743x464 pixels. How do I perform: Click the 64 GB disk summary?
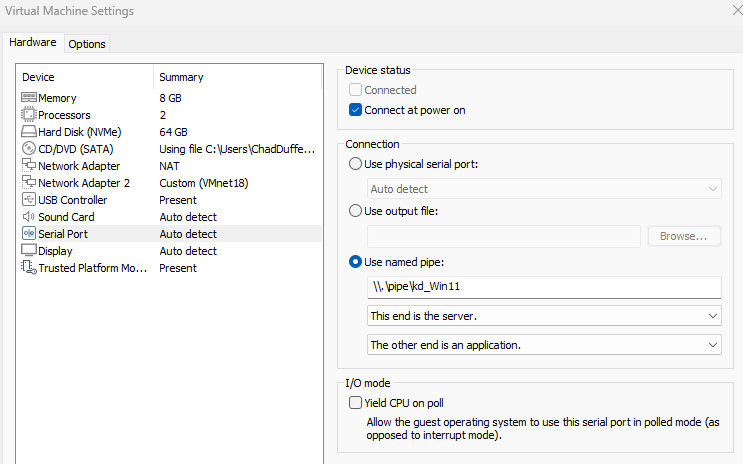tap(173, 132)
